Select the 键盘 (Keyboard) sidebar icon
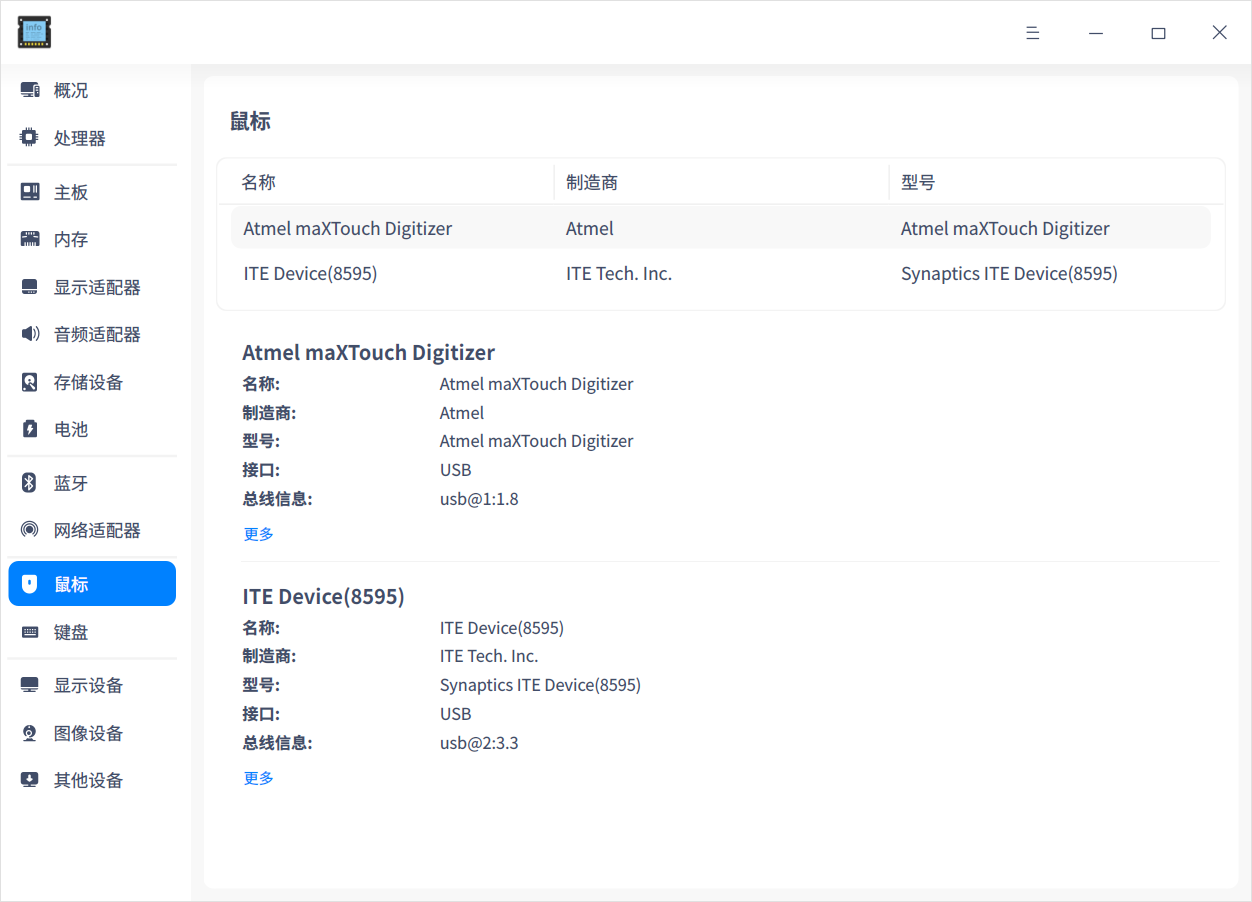Image resolution: width=1252 pixels, height=902 pixels. 28,631
